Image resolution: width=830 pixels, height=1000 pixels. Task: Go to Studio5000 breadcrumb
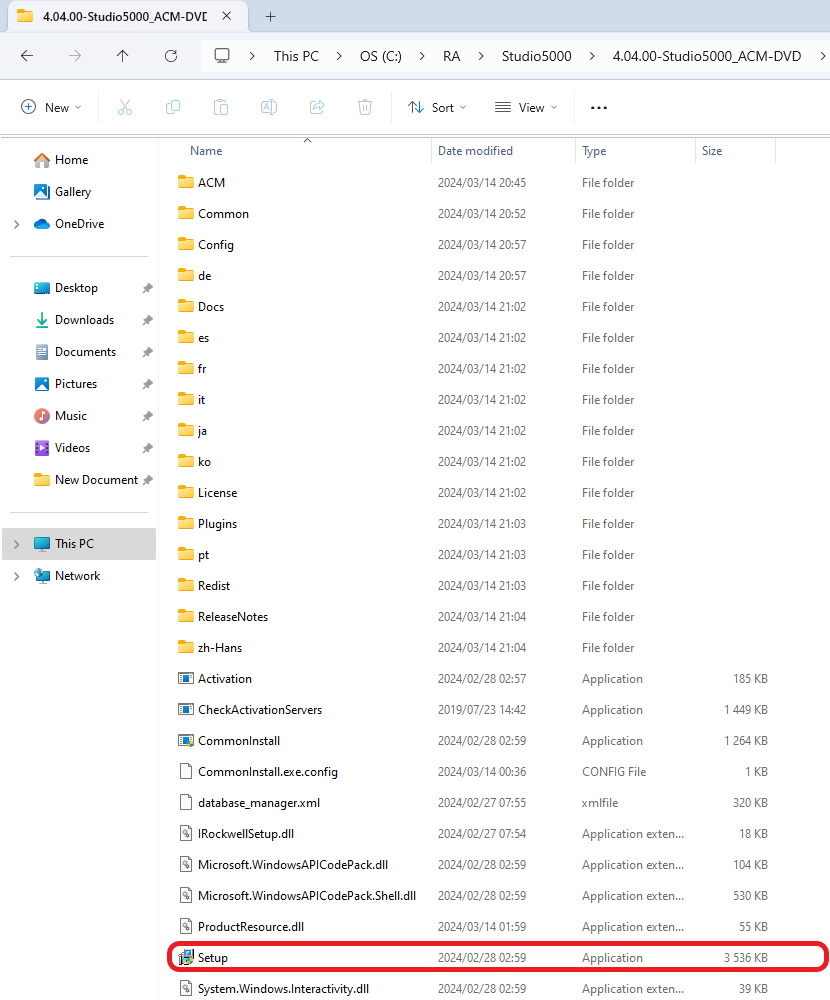tap(537, 56)
